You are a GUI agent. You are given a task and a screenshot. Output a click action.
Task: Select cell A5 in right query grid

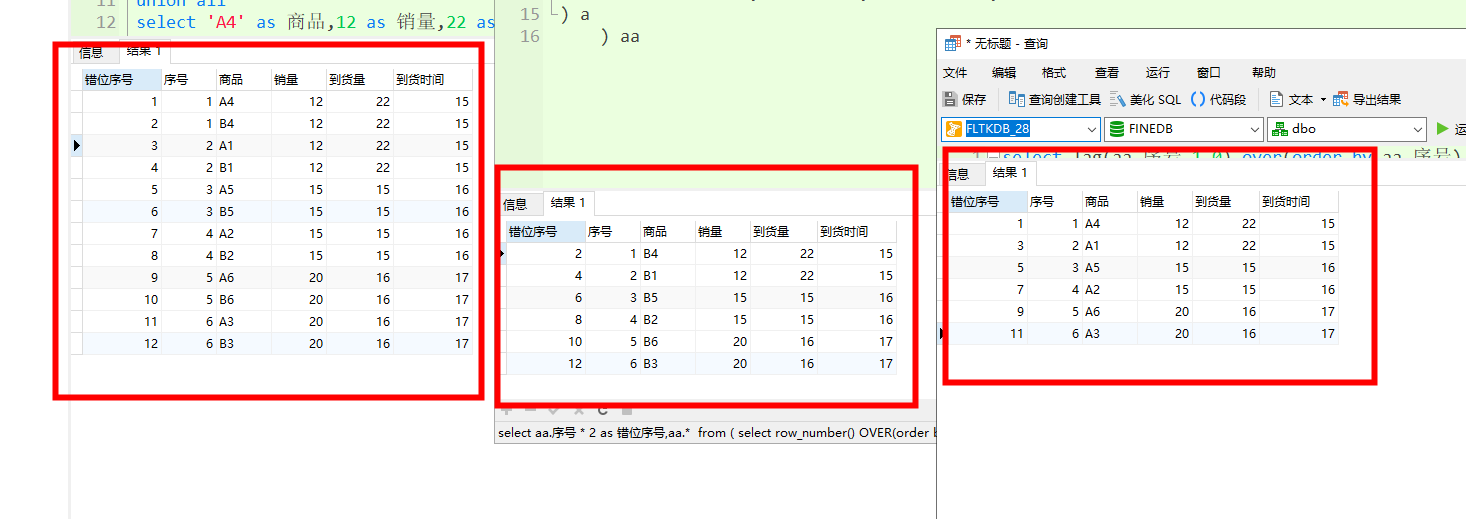(x=1109, y=268)
